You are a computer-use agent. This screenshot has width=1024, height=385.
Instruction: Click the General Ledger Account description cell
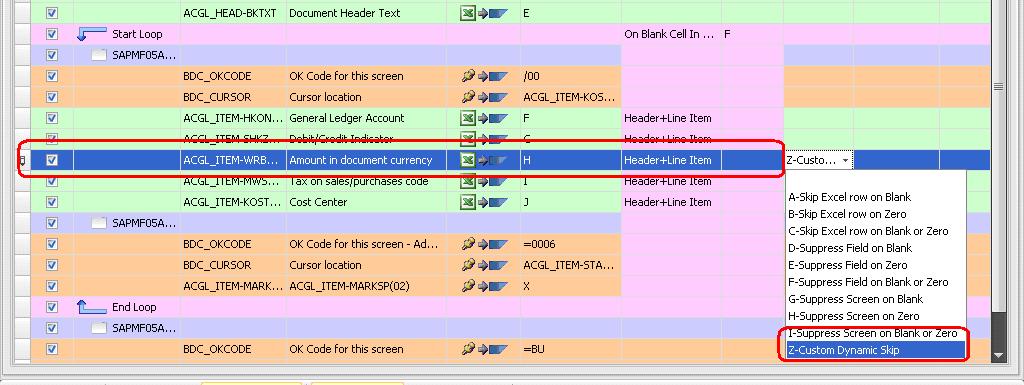tap(366, 118)
